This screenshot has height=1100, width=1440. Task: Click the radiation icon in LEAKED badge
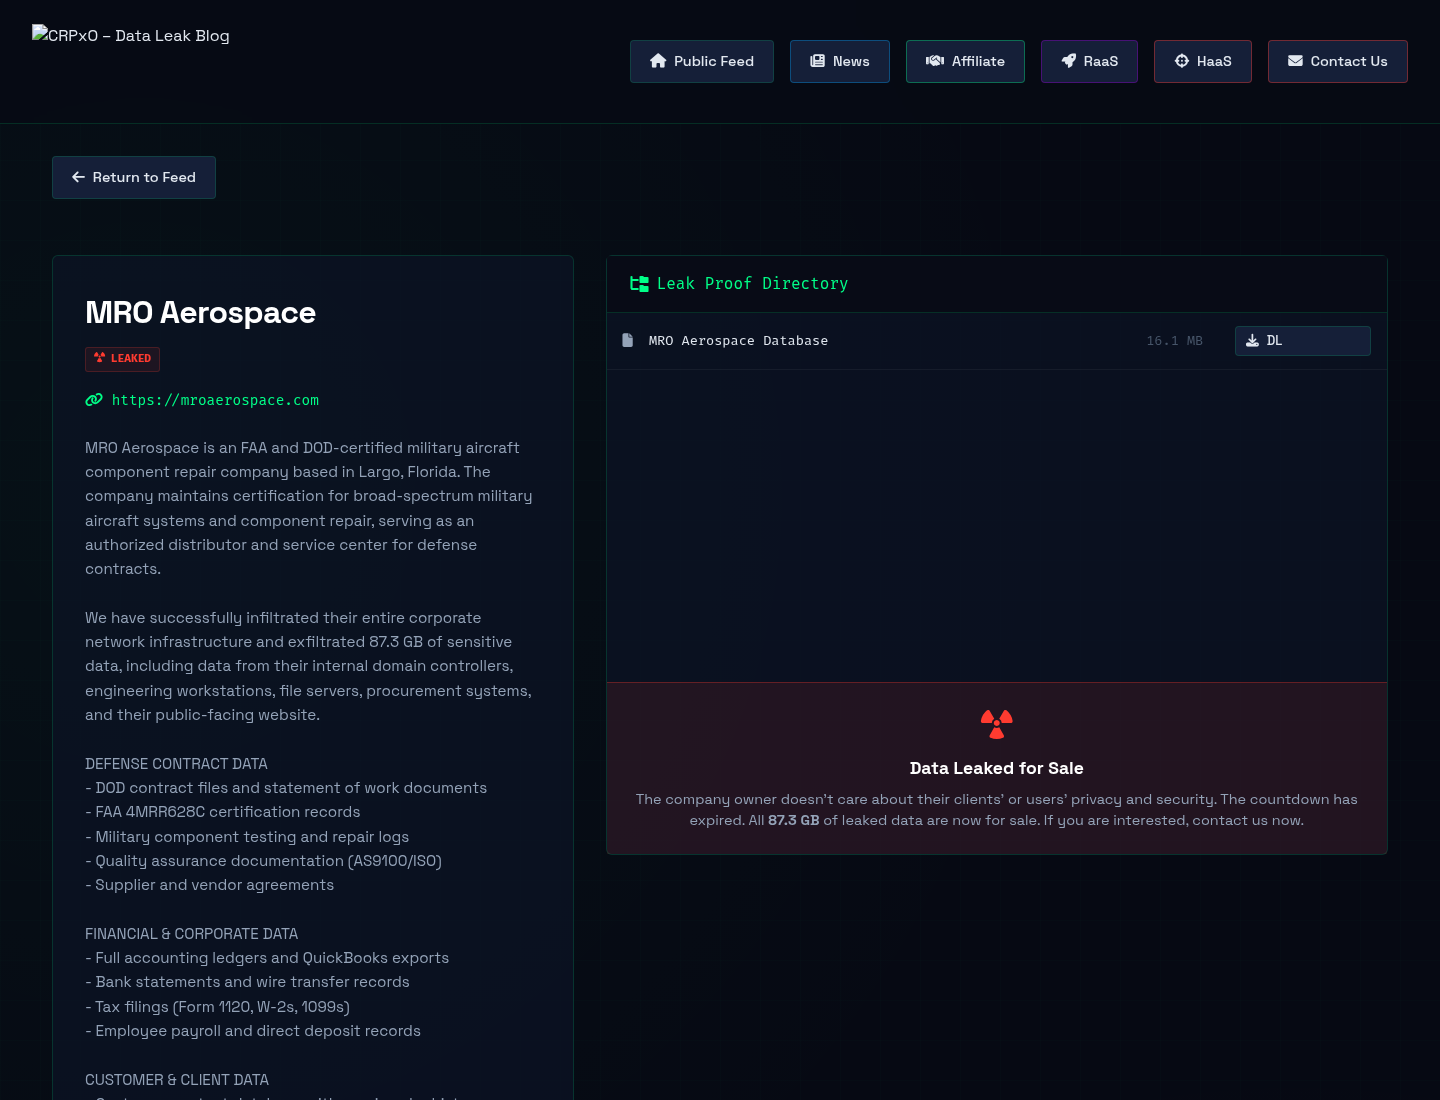100,358
